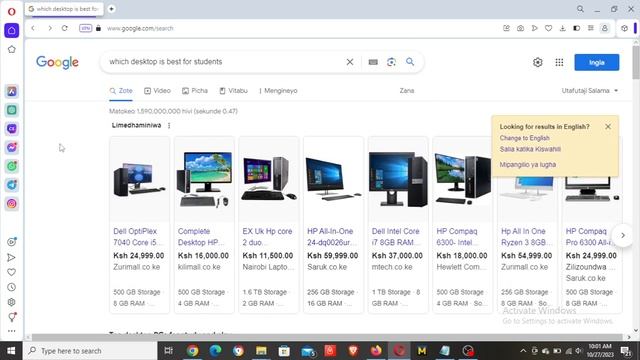Screen dimensions: 640x360
Task: Add page to bookmarks heart in toolbar
Action: click(548, 28)
